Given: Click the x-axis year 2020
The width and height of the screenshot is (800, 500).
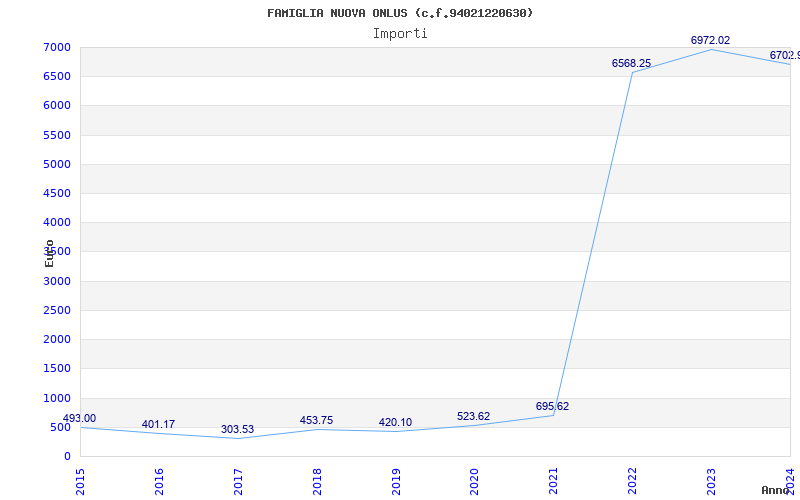Looking at the screenshot, I should point(474,481).
